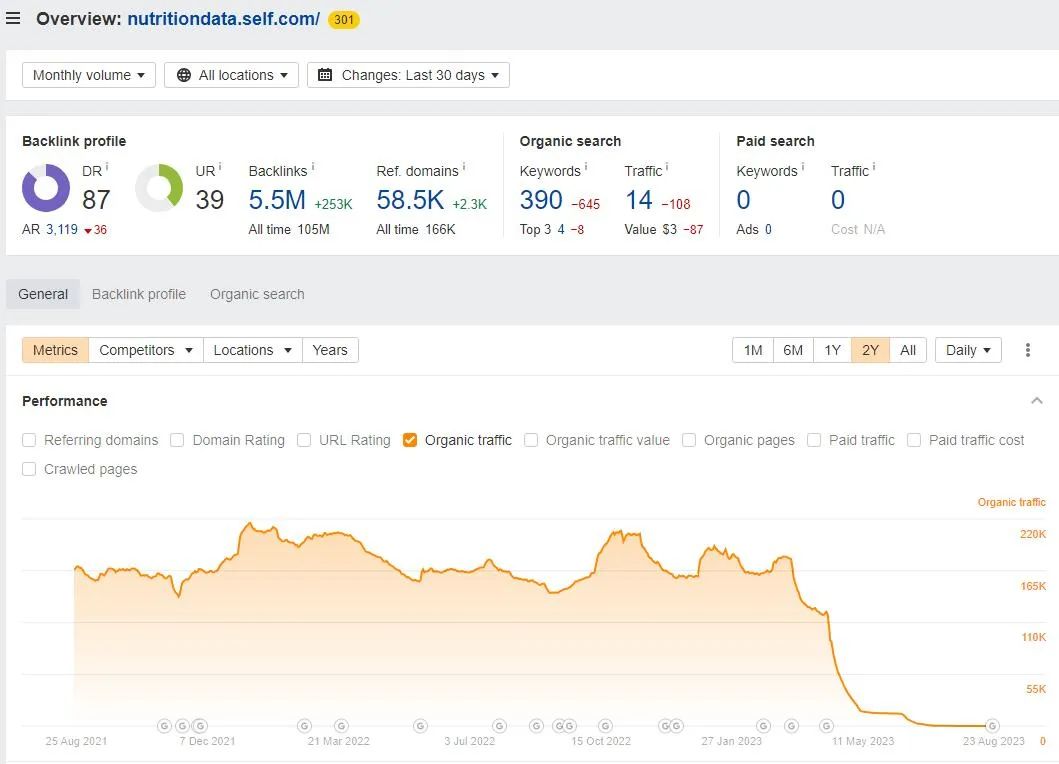This screenshot has height=764, width=1059.
Task: Open the Competitors dropdown
Action: tap(146, 350)
